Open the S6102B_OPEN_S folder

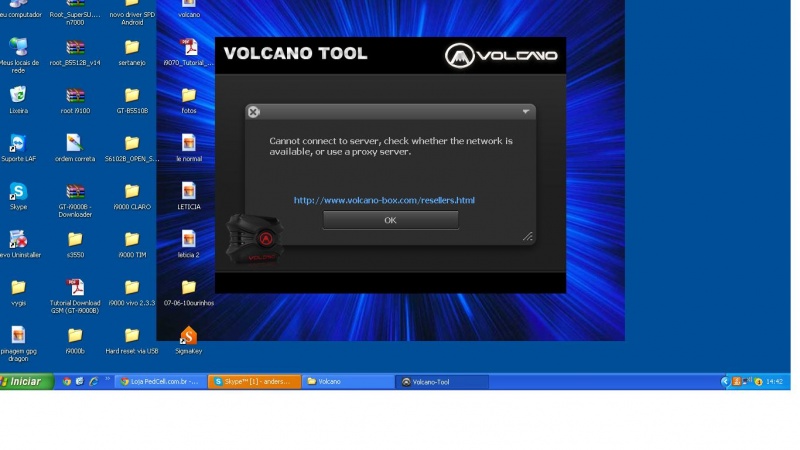click(x=132, y=148)
